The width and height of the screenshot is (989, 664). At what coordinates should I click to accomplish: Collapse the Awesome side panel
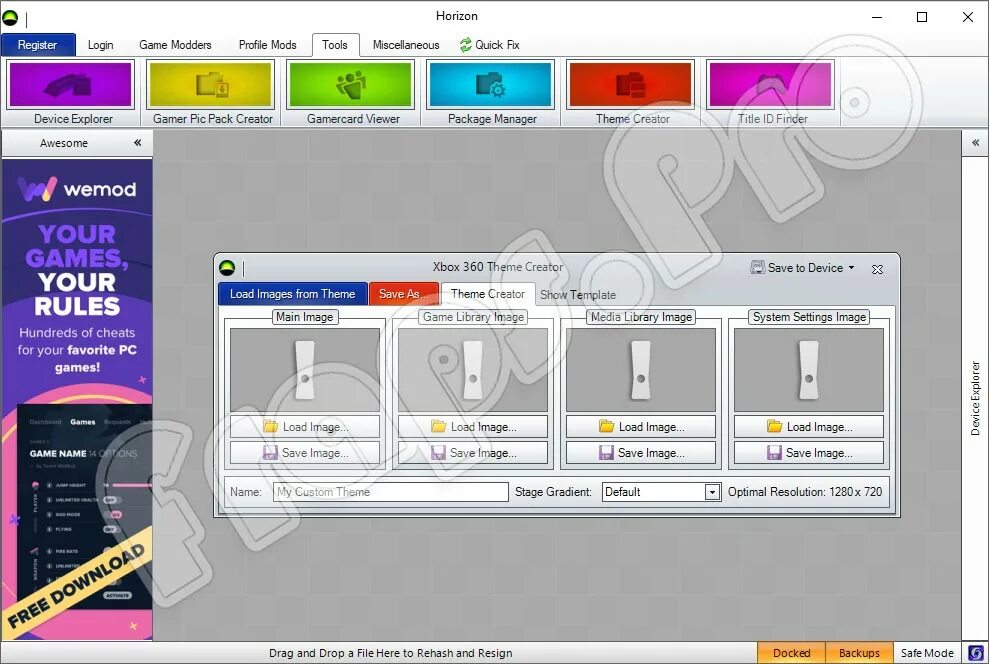click(x=138, y=143)
